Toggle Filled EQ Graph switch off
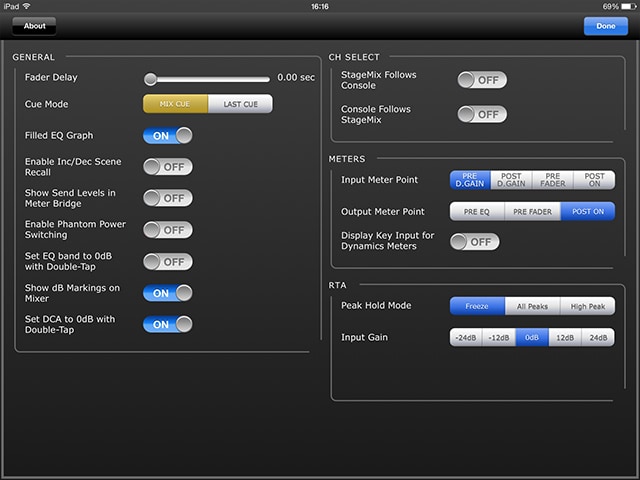The height and width of the screenshot is (480, 640). pyautogui.click(x=167, y=135)
